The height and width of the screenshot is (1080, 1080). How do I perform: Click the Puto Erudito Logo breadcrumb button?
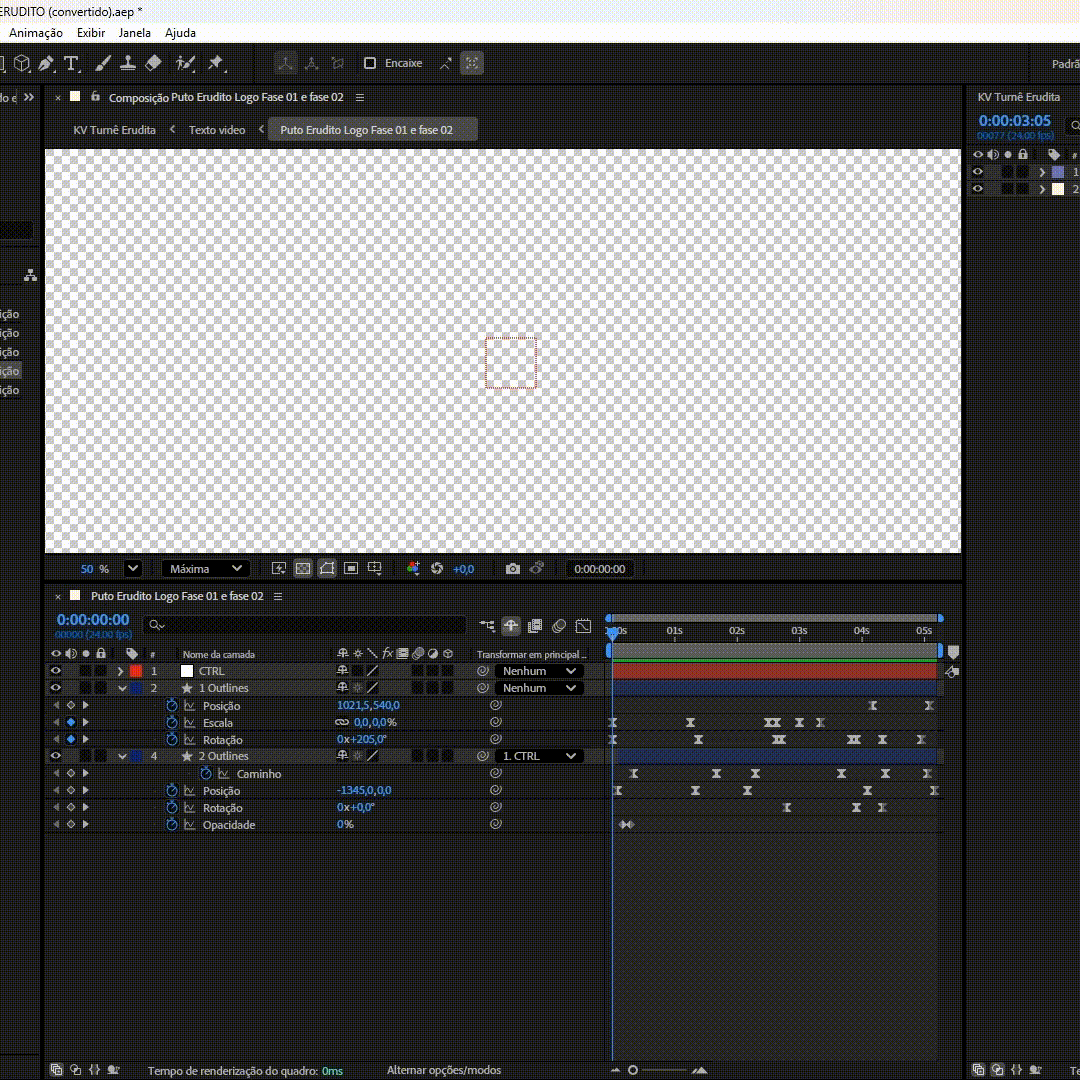[373, 129]
